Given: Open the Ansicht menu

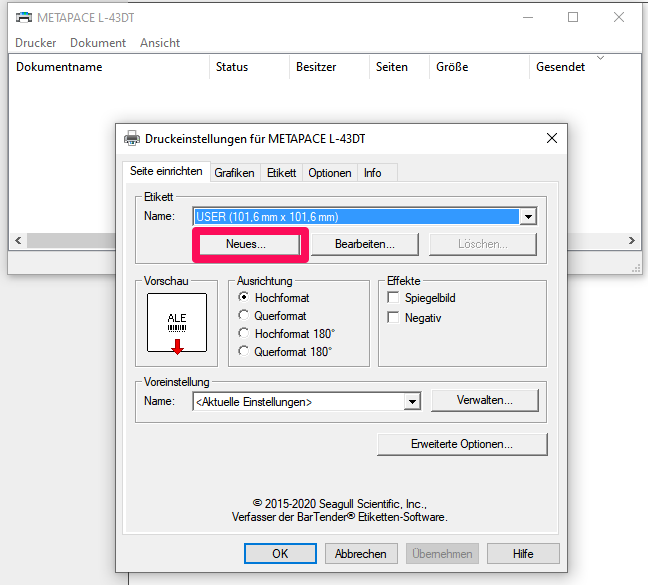Looking at the screenshot, I should [160, 43].
